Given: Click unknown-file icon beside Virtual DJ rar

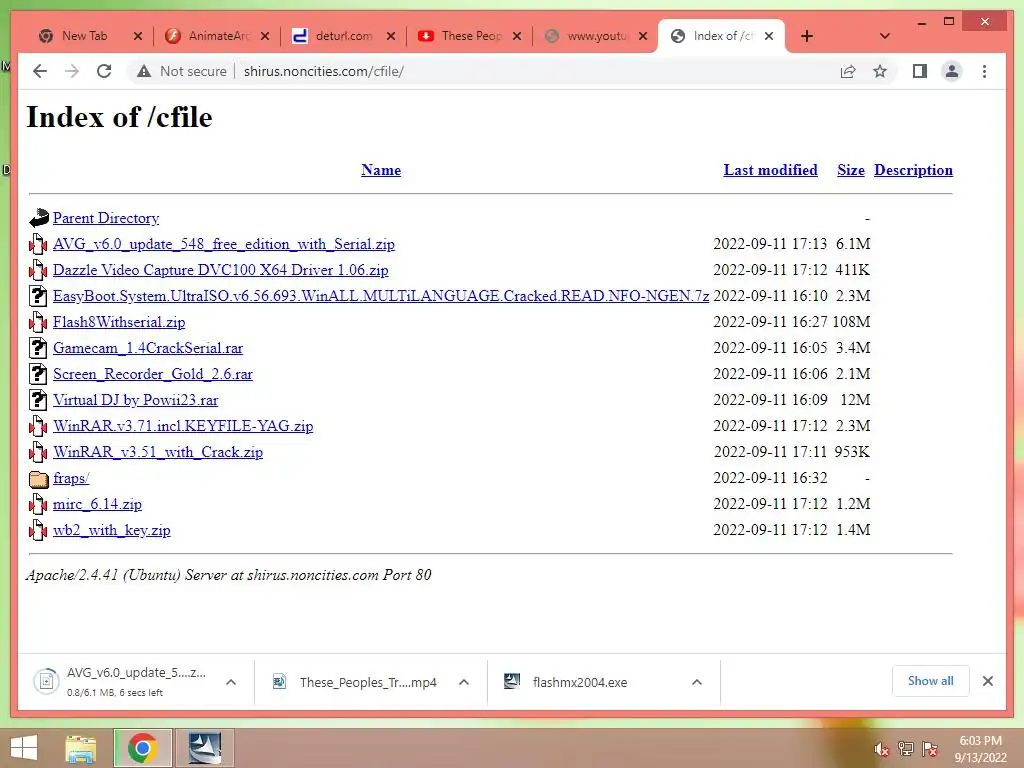Looking at the screenshot, I should [x=39, y=400].
